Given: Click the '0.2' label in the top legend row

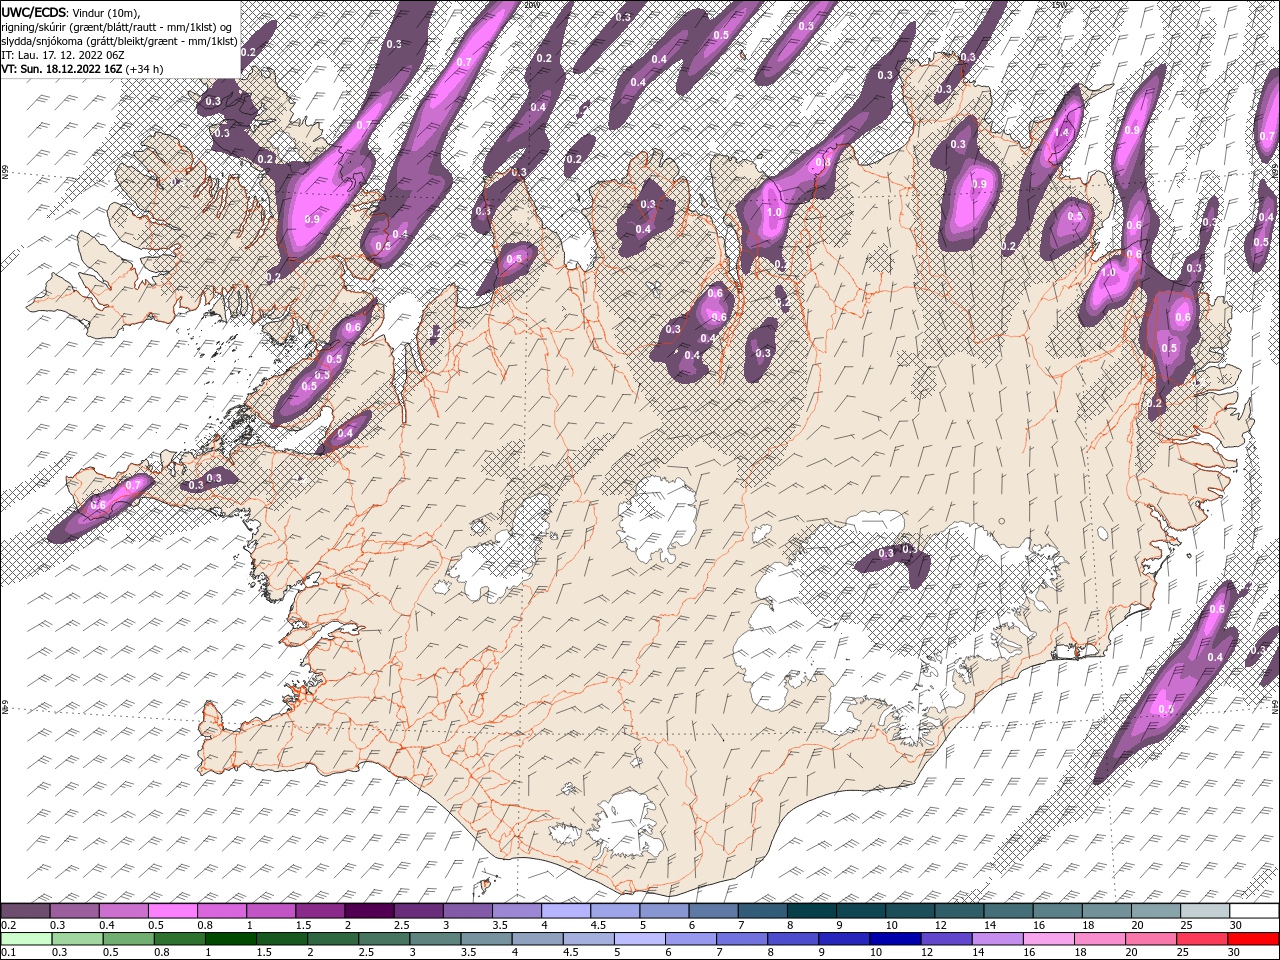Looking at the screenshot, I should [x=8, y=925].
